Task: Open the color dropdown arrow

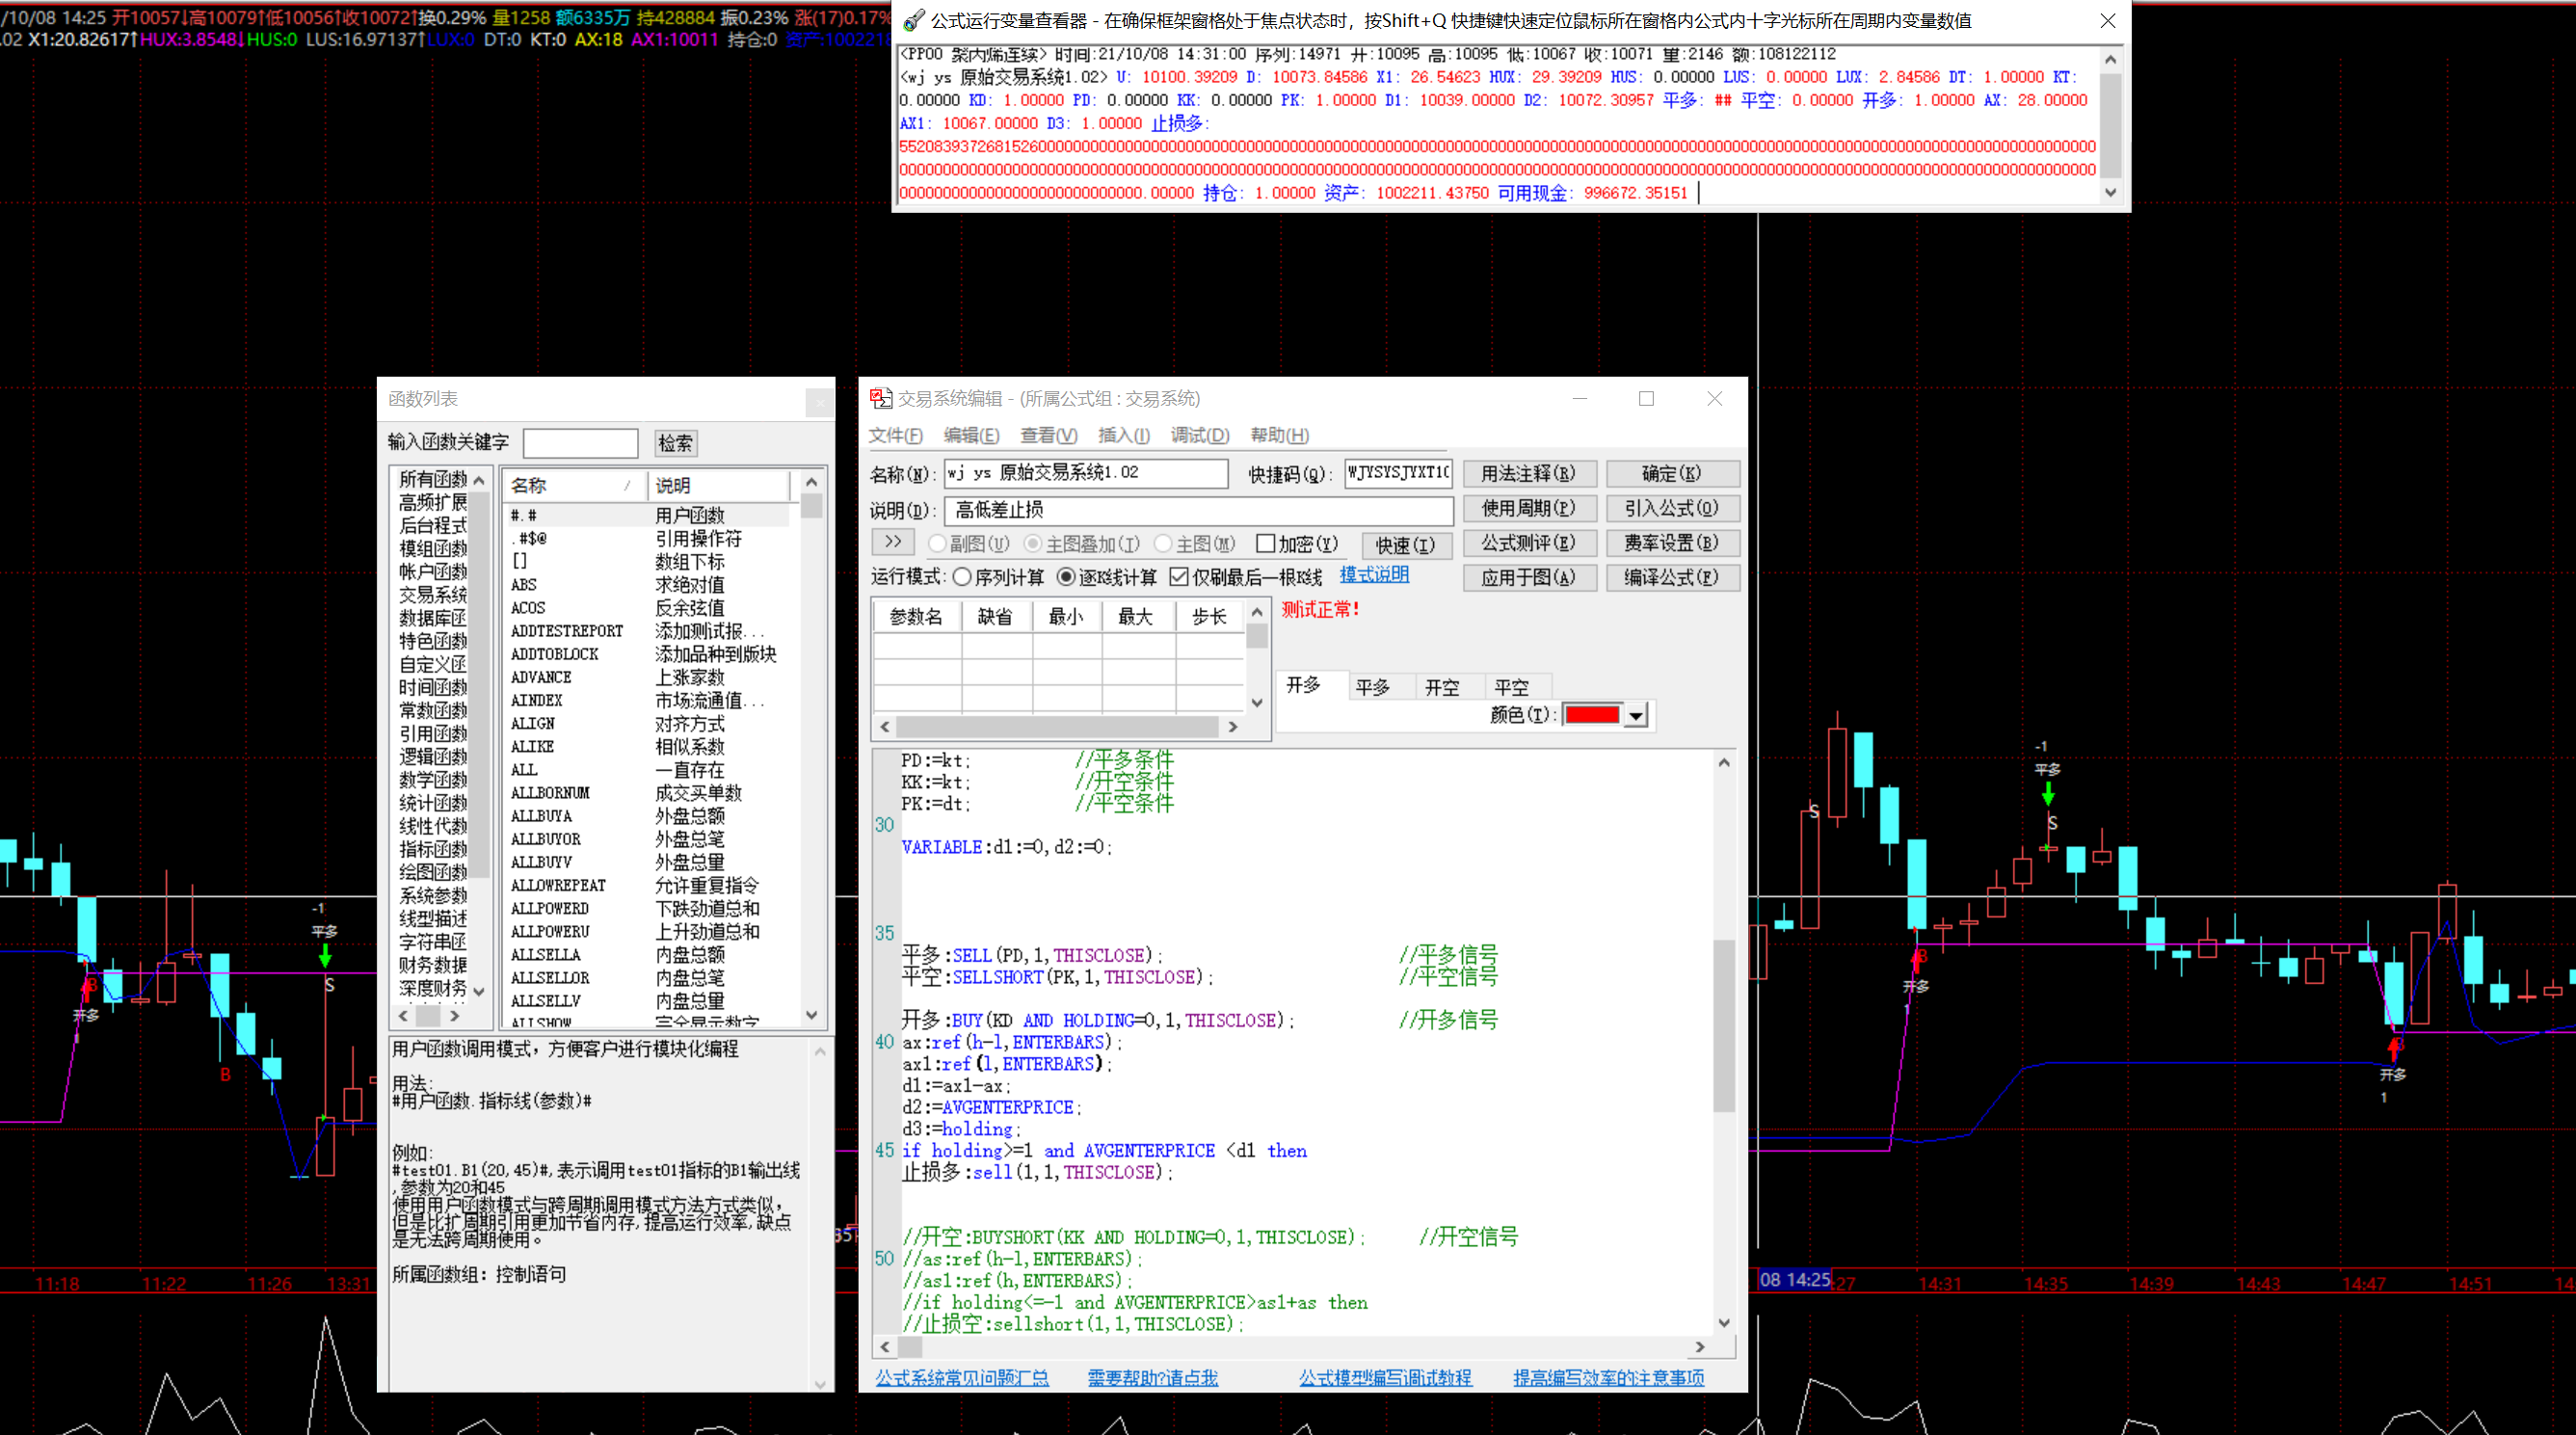Action: pyautogui.click(x=1636, y=715)
